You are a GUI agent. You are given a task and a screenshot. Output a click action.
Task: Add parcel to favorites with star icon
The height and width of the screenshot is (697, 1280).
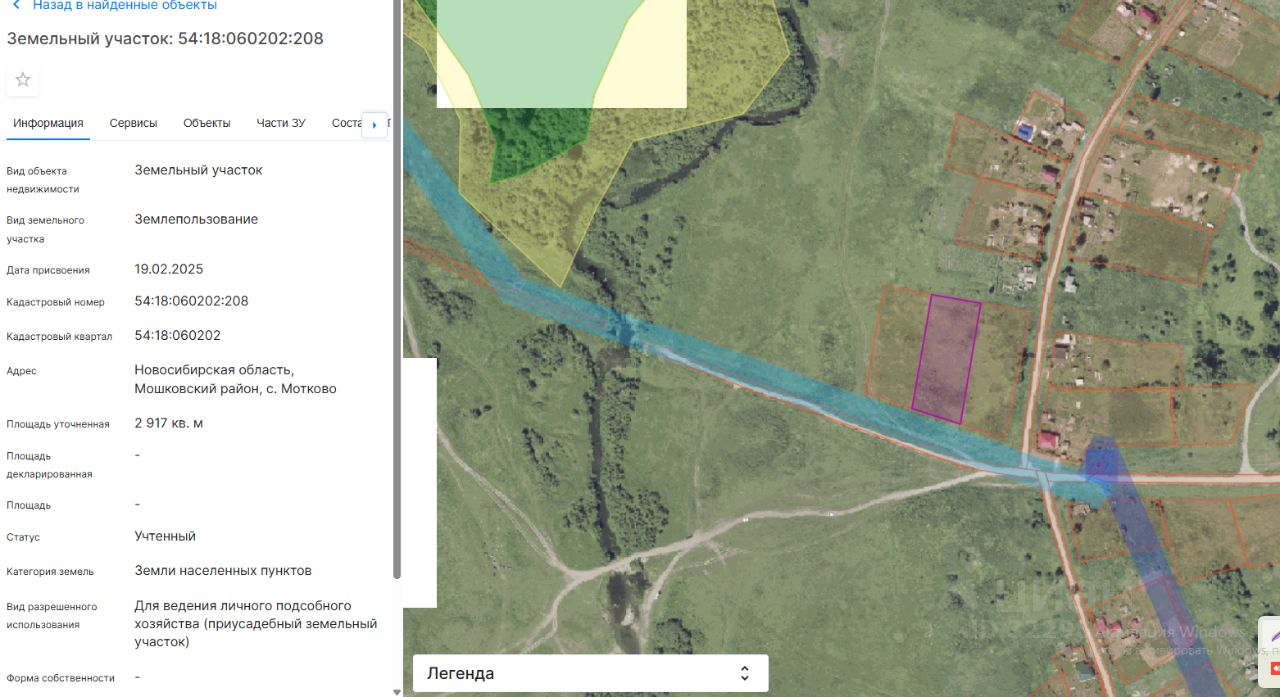[23, 80]
